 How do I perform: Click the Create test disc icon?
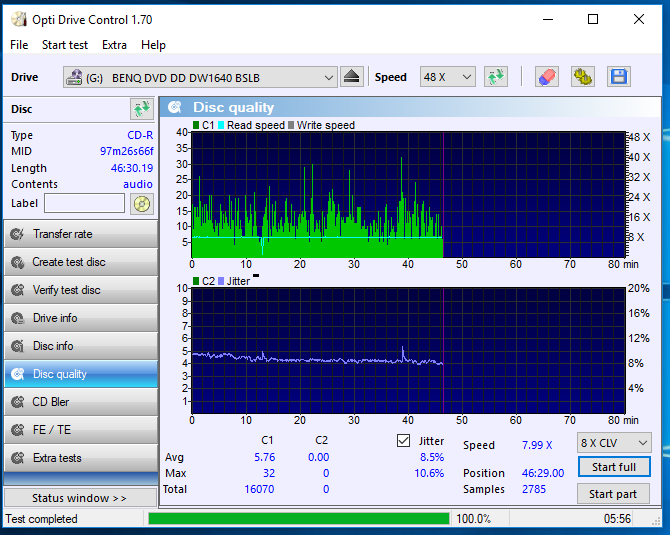(x=18, y=262)
